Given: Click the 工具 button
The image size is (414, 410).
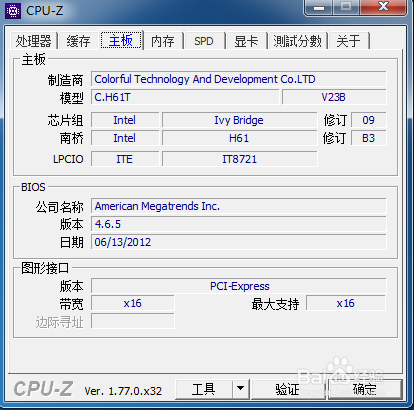Looking at the screenshot, I should (x=204, y=389).
